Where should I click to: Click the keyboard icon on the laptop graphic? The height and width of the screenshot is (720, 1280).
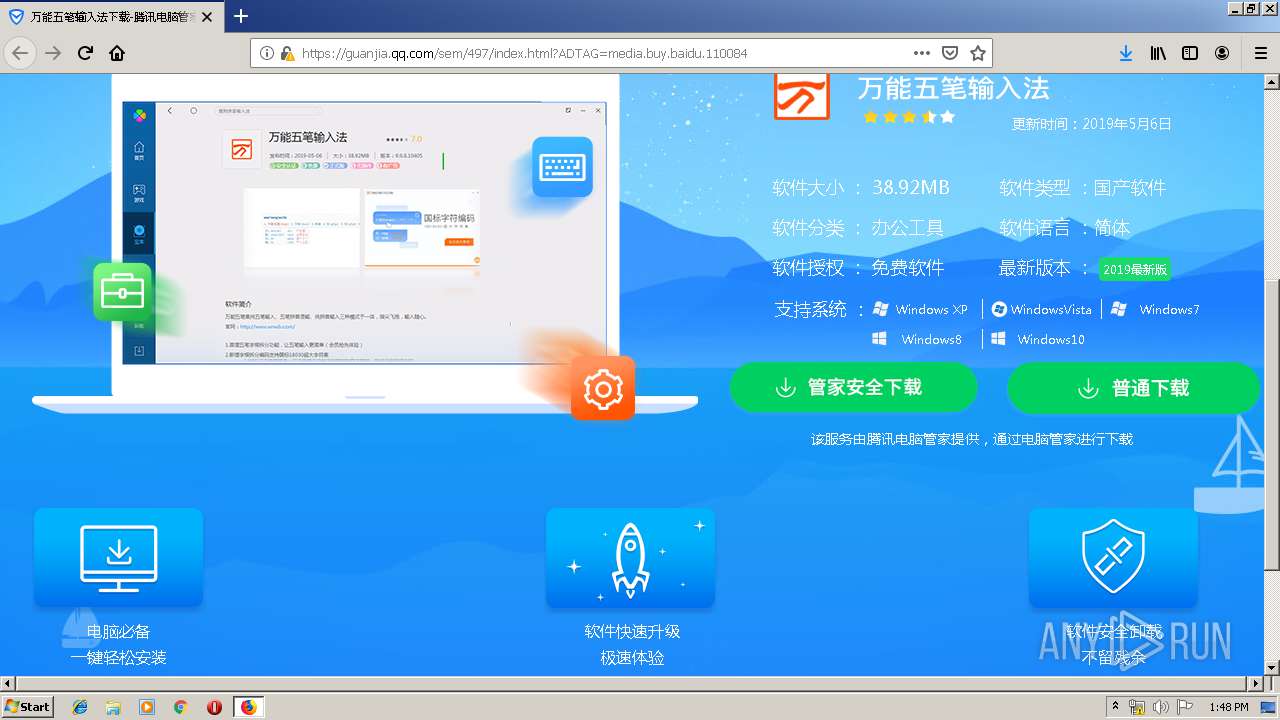tap(562, 167)
